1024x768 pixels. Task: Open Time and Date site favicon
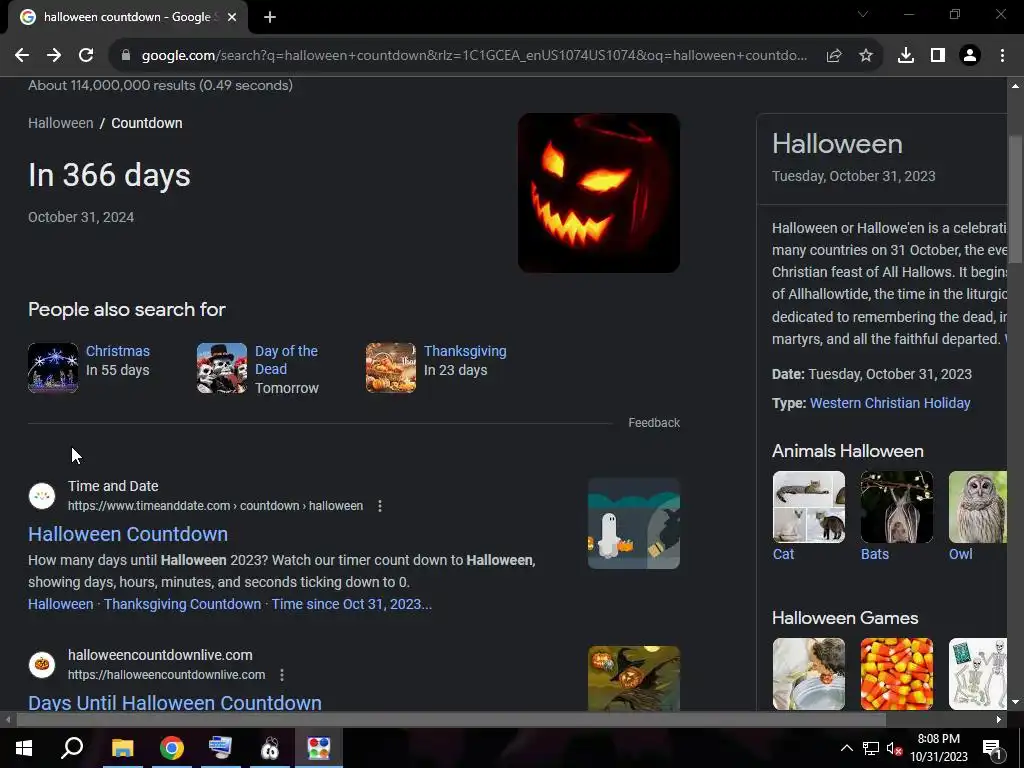tap(42, 496)
